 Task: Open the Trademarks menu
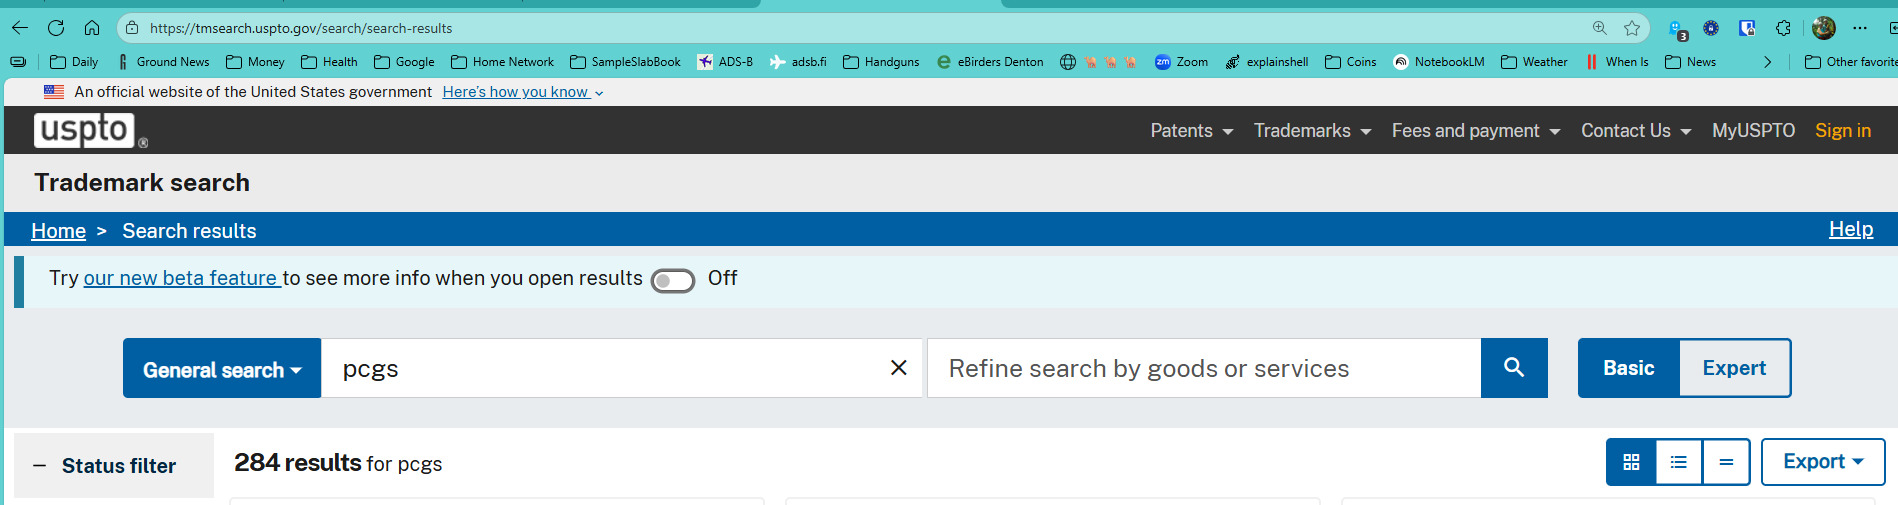pyautogui.click(x=1311, y=131)
